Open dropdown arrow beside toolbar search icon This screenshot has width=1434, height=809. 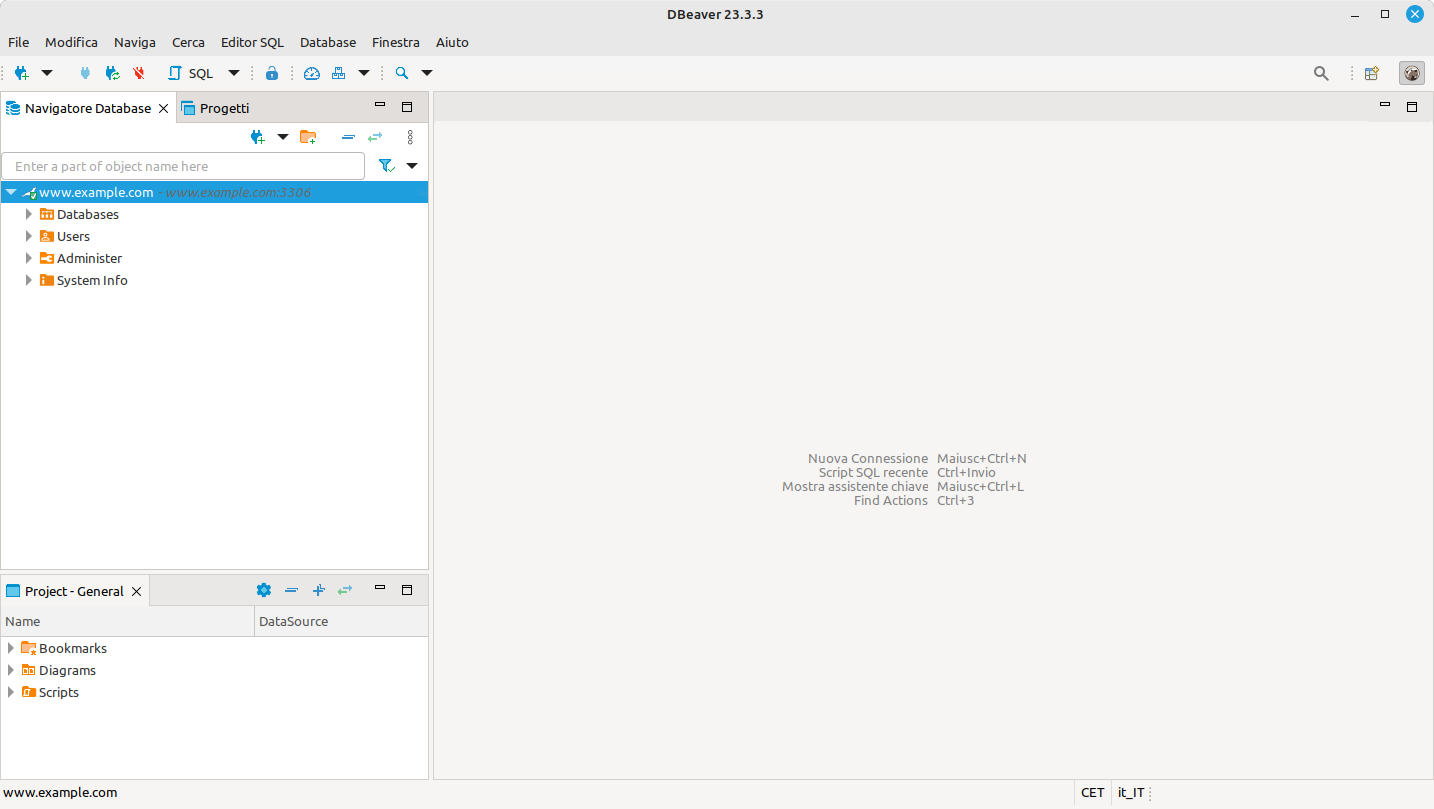tap(427, 73)
